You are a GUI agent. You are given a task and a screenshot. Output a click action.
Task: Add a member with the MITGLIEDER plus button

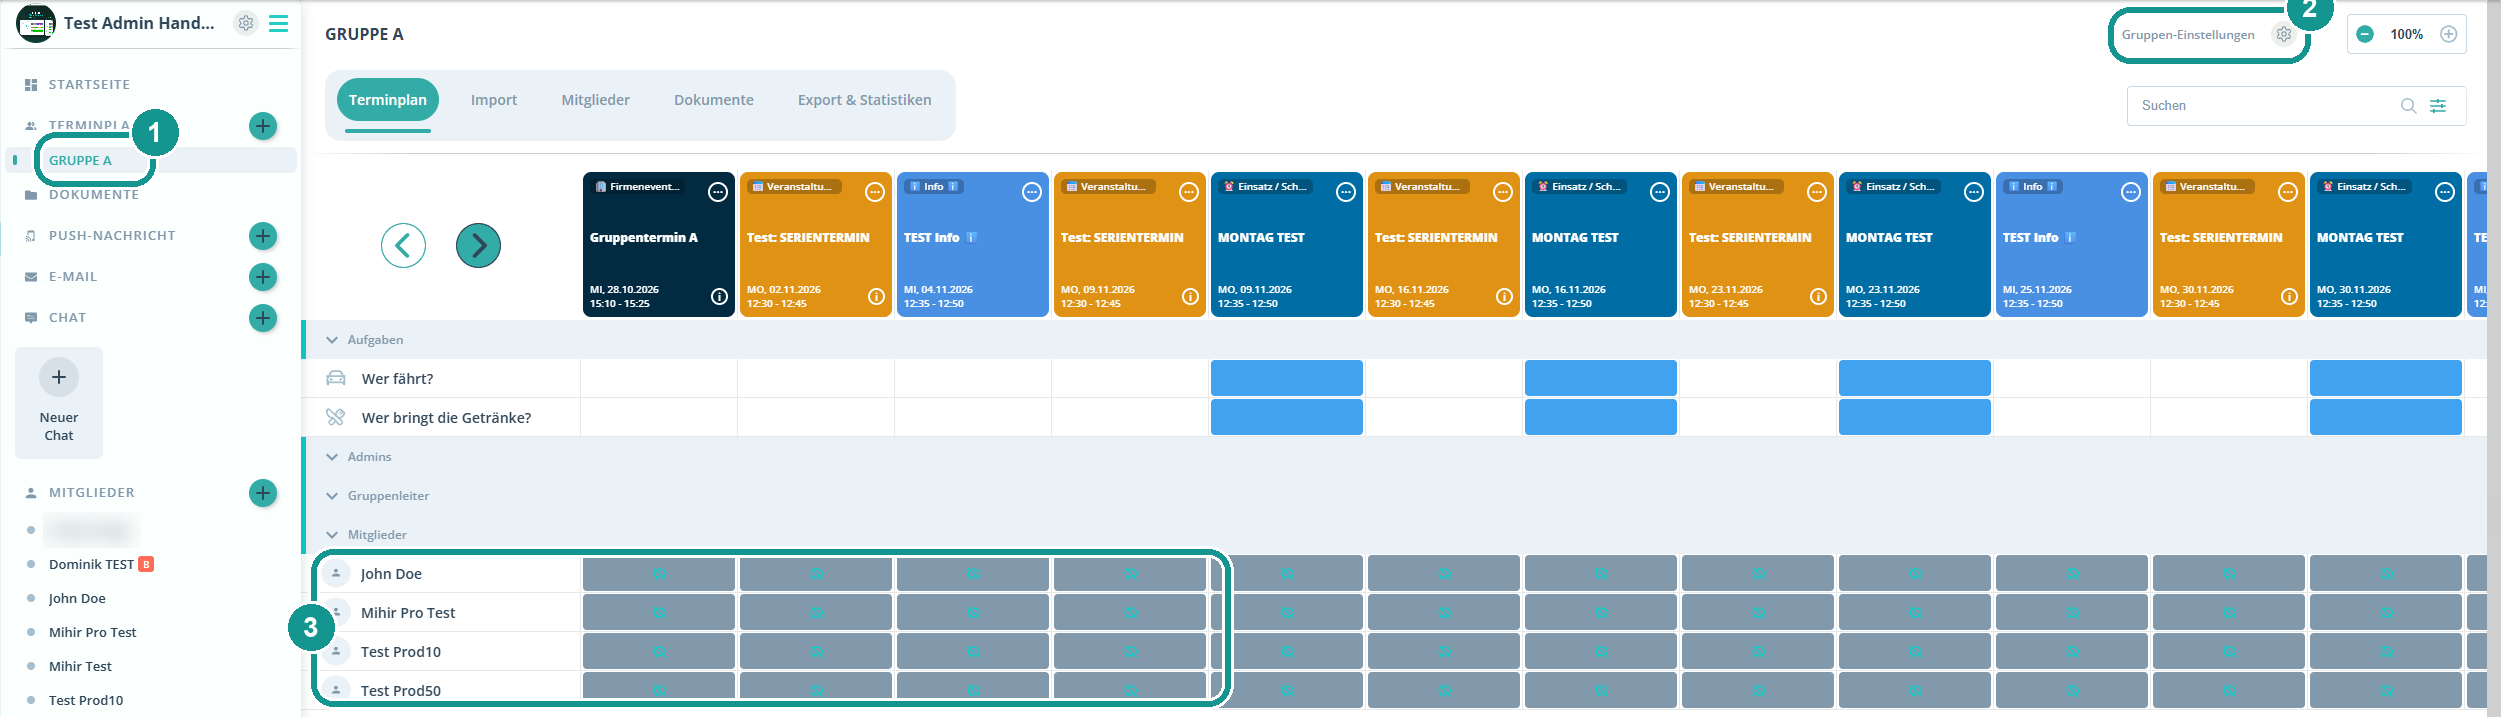[263, 493]
